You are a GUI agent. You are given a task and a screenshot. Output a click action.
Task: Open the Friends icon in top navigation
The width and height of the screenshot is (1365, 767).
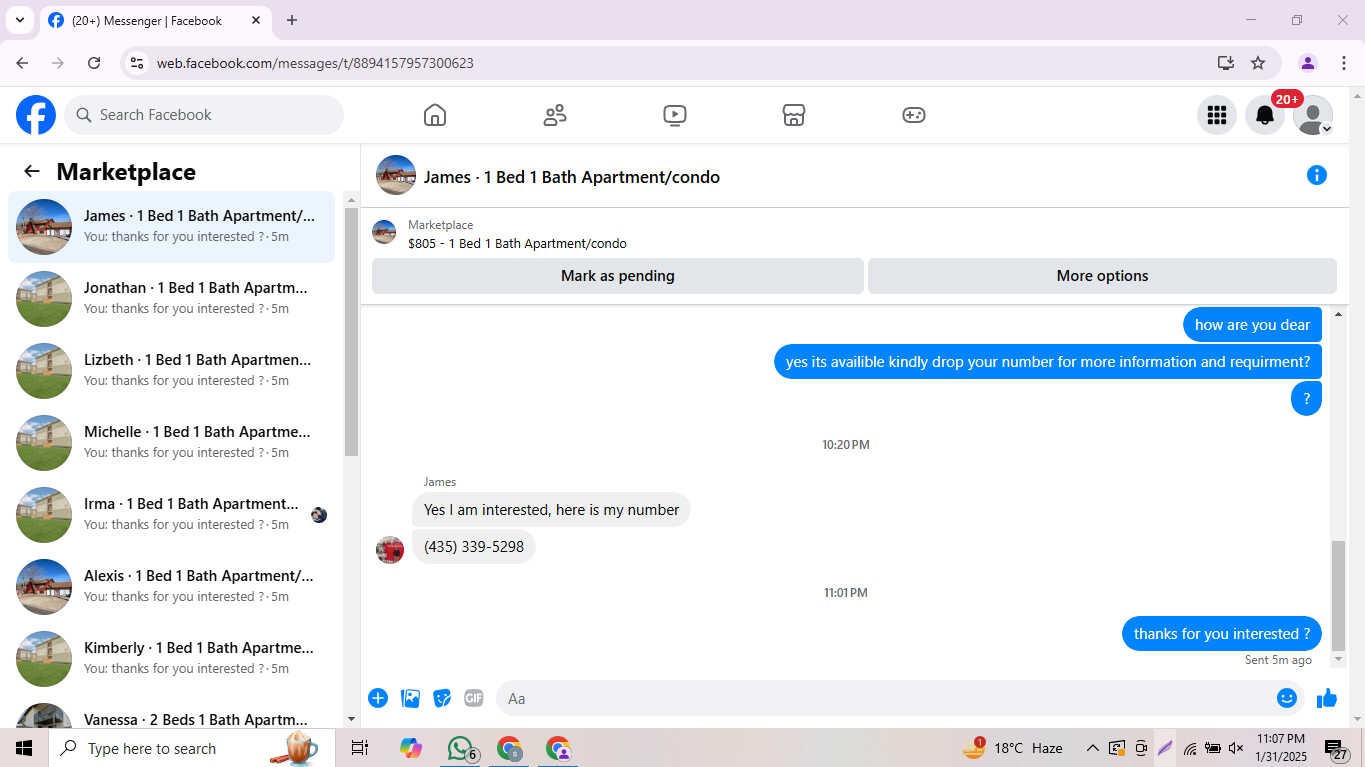555,115
